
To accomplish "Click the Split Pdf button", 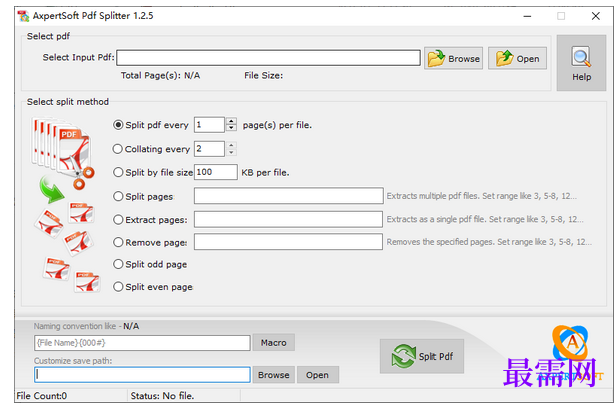I will click(x=422, y=356).
